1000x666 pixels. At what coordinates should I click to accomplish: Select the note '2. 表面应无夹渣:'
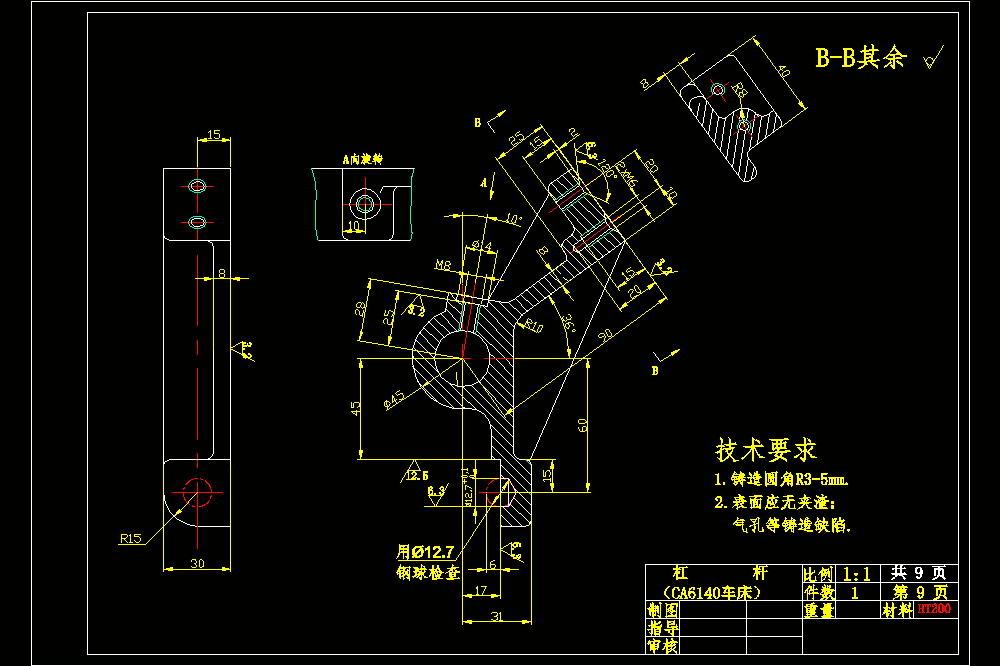click(775, 503)
